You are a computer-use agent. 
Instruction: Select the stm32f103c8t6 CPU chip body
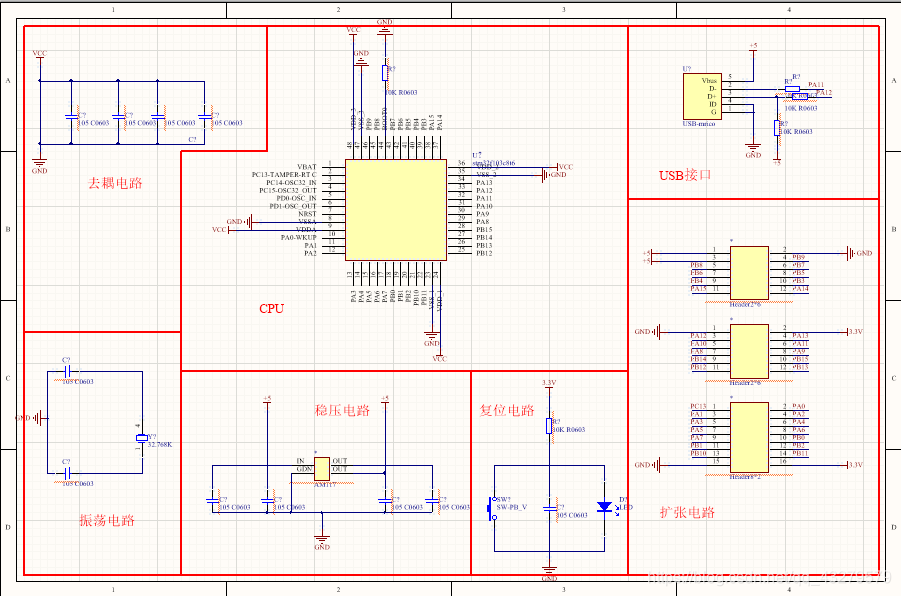point(396,210)
